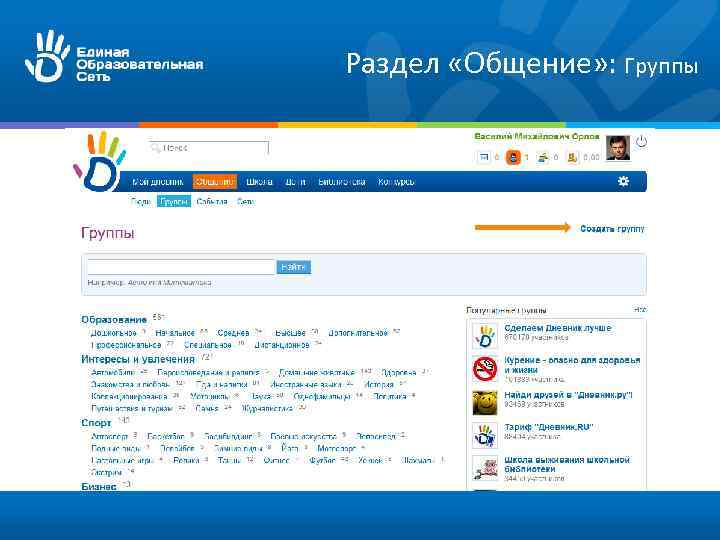Click the user name Василий Михайлович Орлов
The height and width of the screenshot is (540, 720).
click(537, 137)
